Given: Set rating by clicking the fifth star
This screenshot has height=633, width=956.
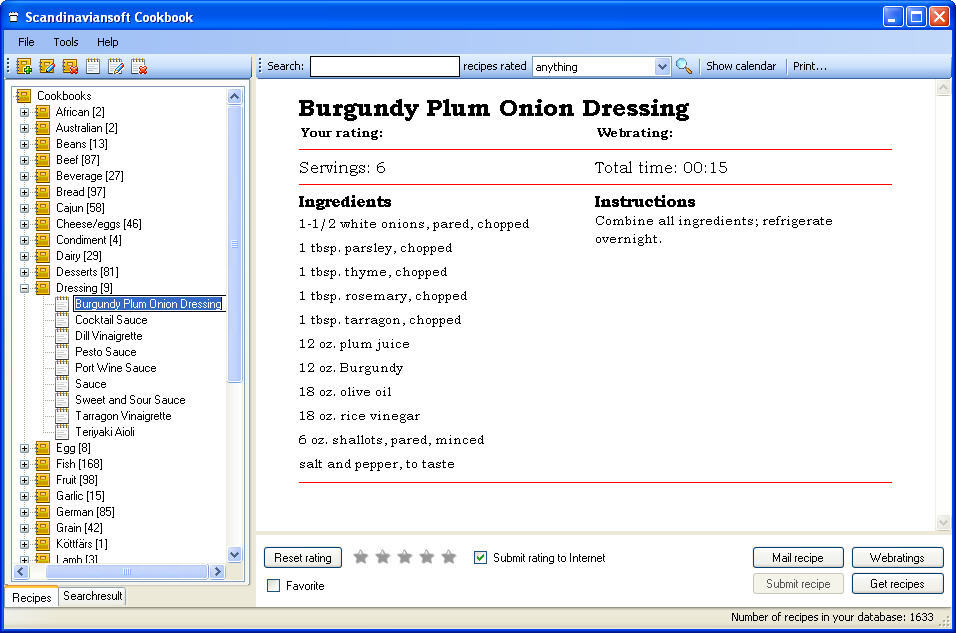Looking at the screenshot, I should point(448,557).
